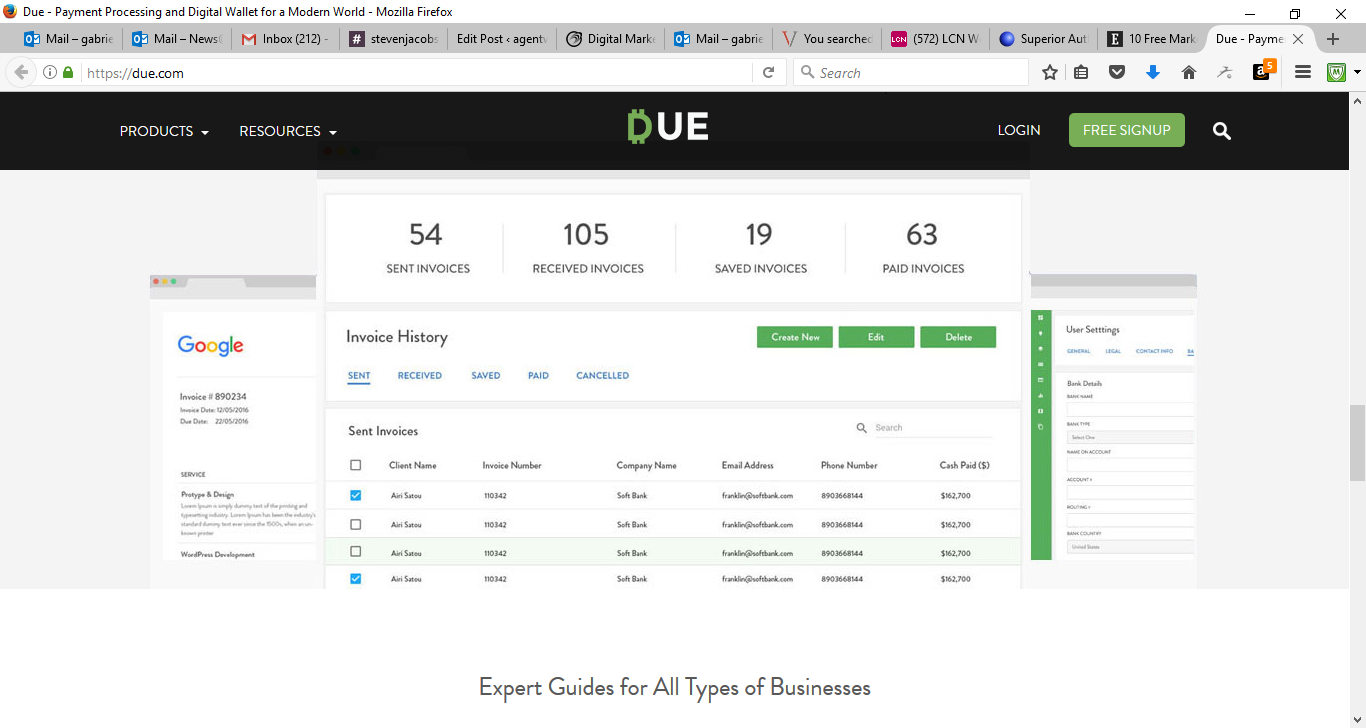This screenshot has width=1366, height=728.
Task: Click the due.com address bar
Action: click(415, 72)
